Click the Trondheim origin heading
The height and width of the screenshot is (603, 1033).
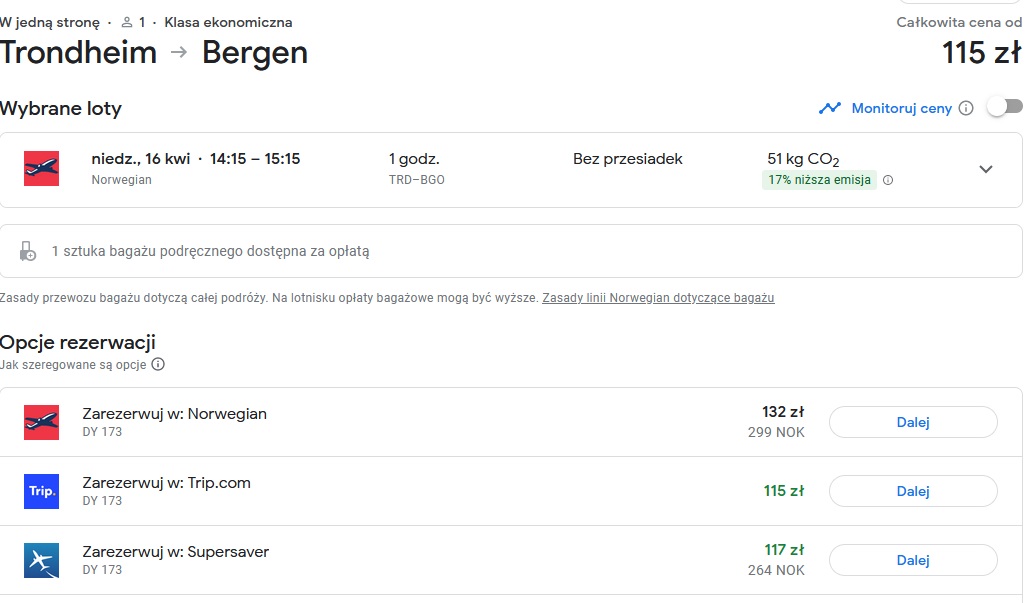coord(78,53)
